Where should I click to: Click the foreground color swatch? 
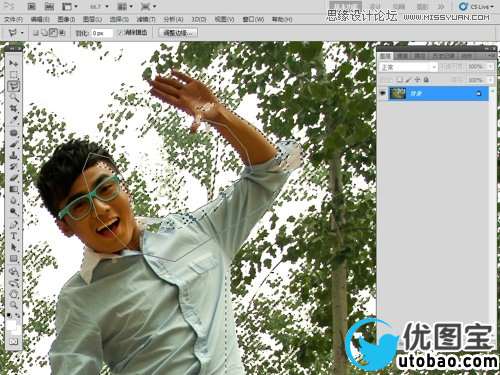[11, 325]
